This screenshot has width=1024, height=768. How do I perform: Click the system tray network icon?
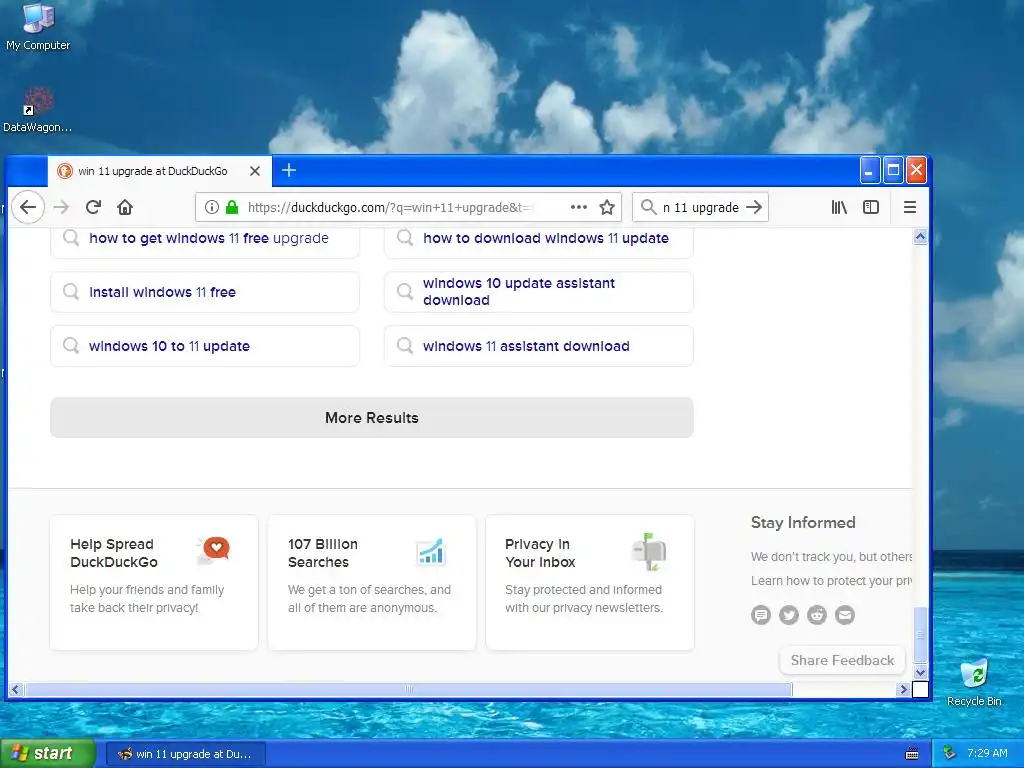coord(950,754)
